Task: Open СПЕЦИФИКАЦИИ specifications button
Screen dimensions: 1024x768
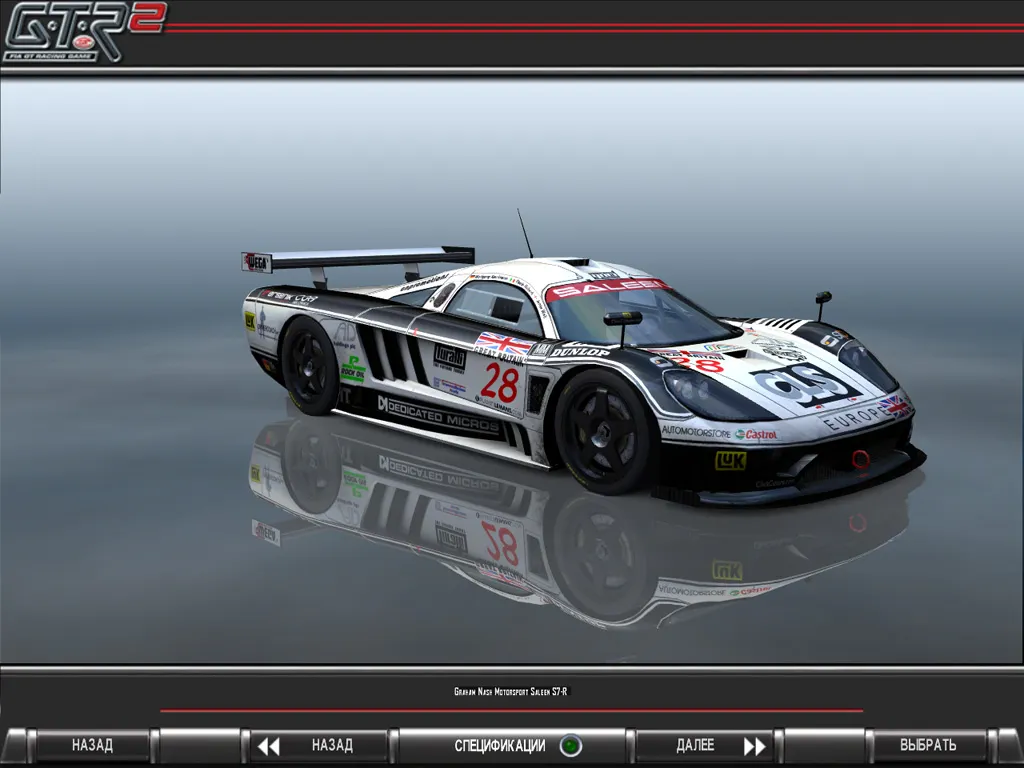Action: click(x=511, y=745)
